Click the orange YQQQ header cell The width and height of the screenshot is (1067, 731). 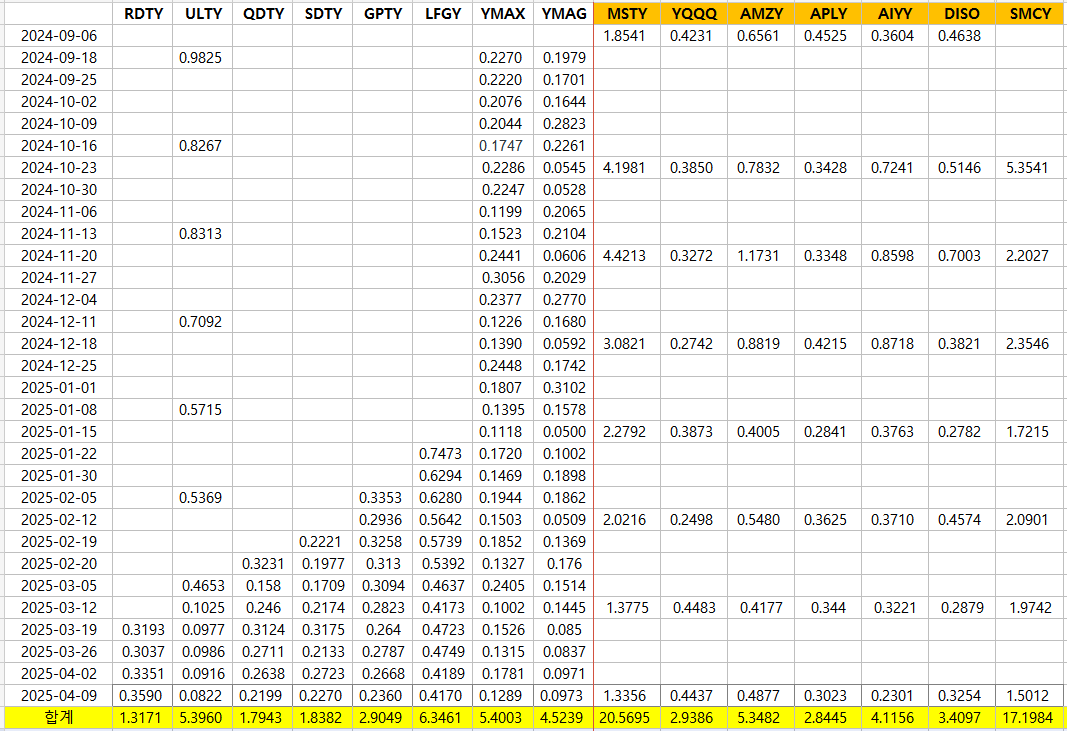coord(693,14)
